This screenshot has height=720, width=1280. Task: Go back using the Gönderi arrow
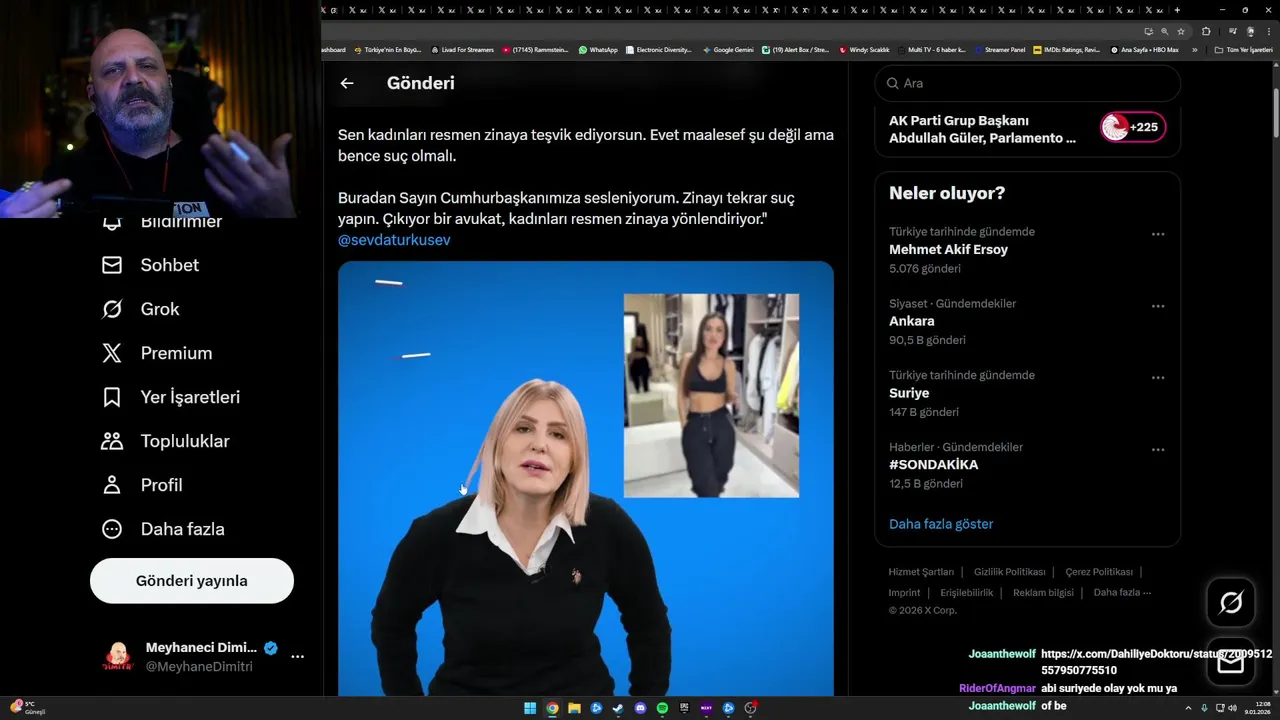[347, 83]
